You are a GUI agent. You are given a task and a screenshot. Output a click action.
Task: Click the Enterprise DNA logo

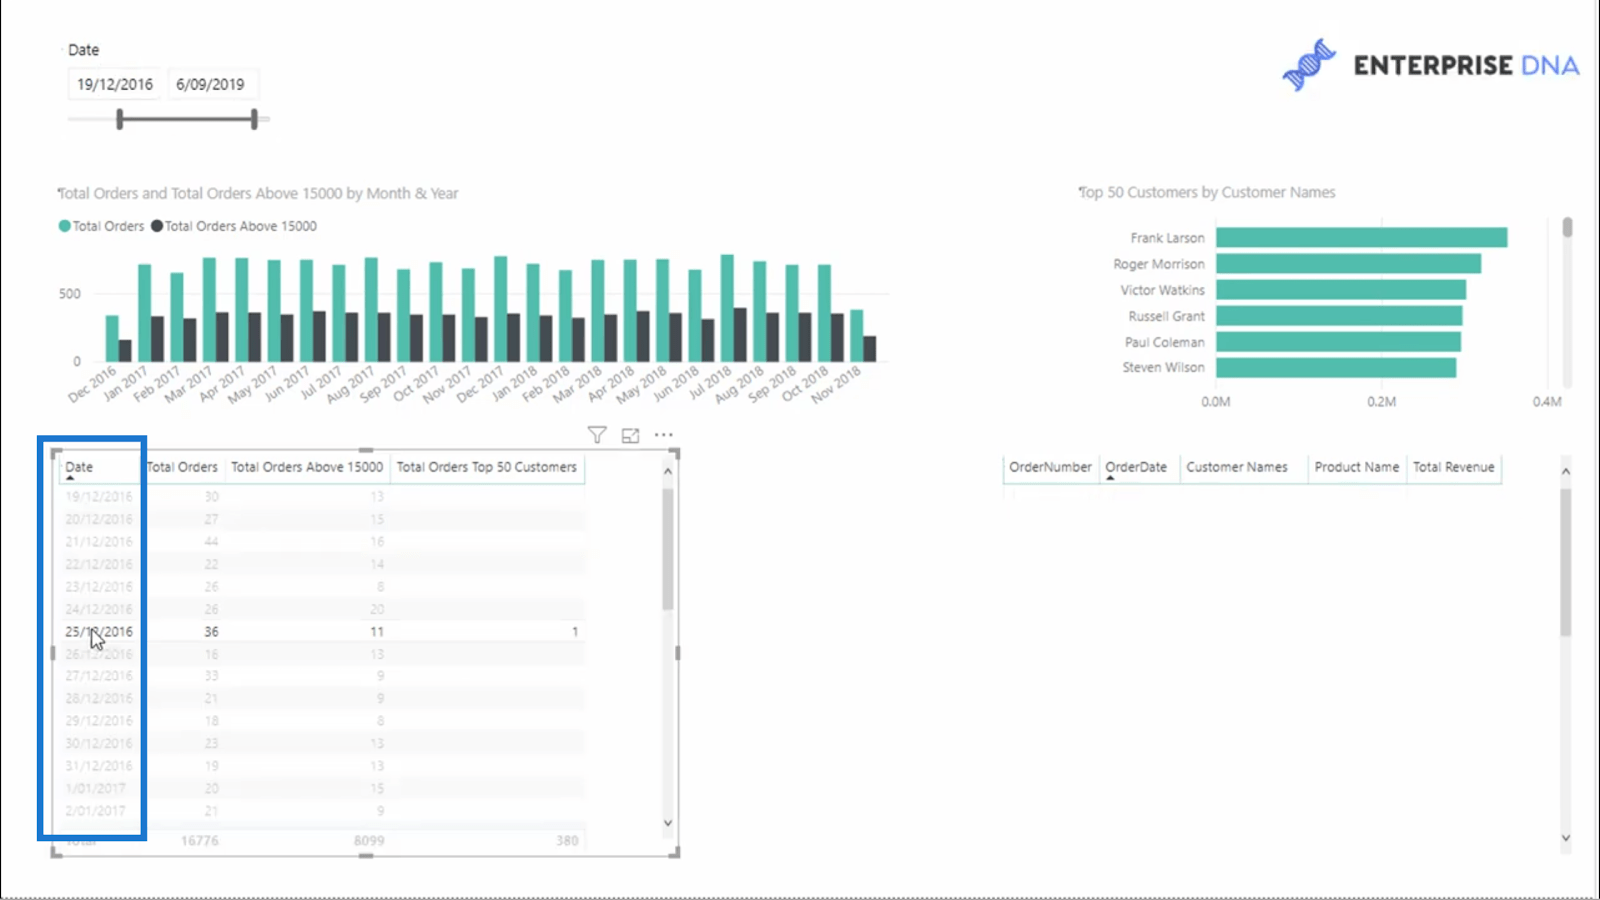(x=1430, y=65)
